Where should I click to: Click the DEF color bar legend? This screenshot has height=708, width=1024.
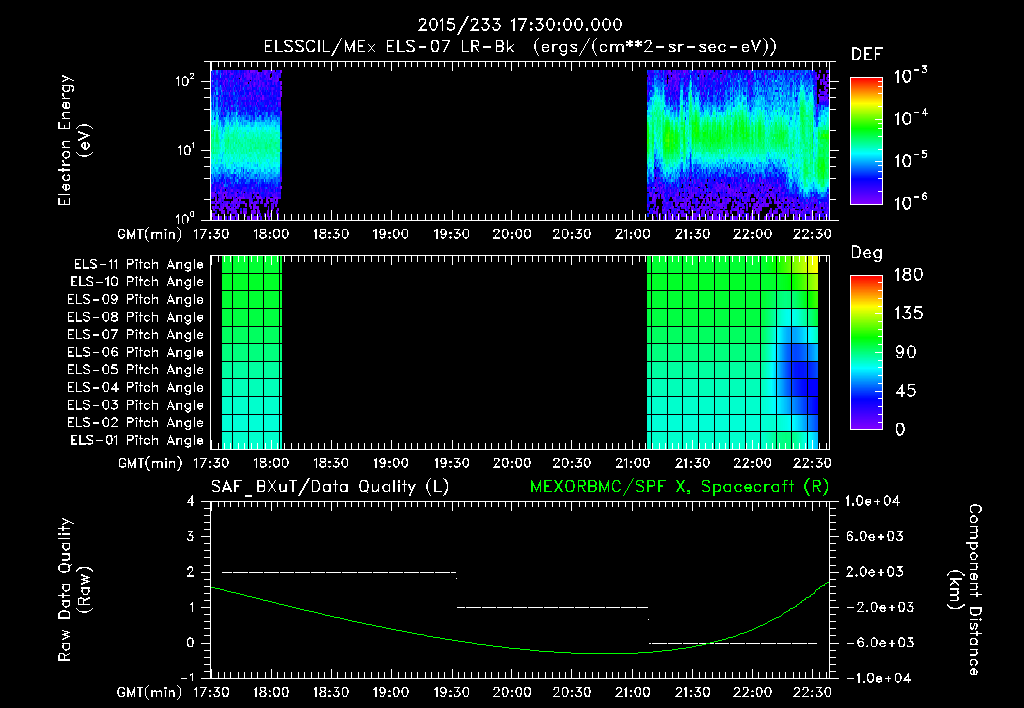[866, 140]
